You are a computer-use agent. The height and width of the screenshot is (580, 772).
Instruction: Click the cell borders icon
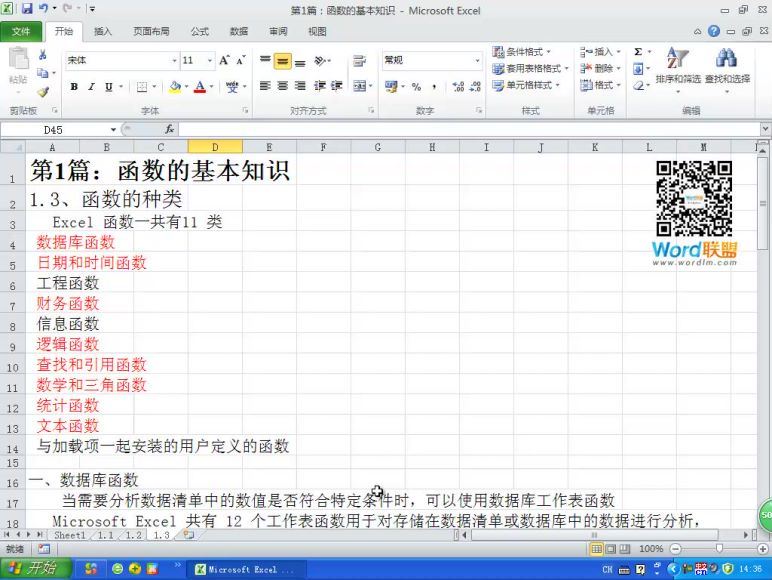[x=142, y=87]
